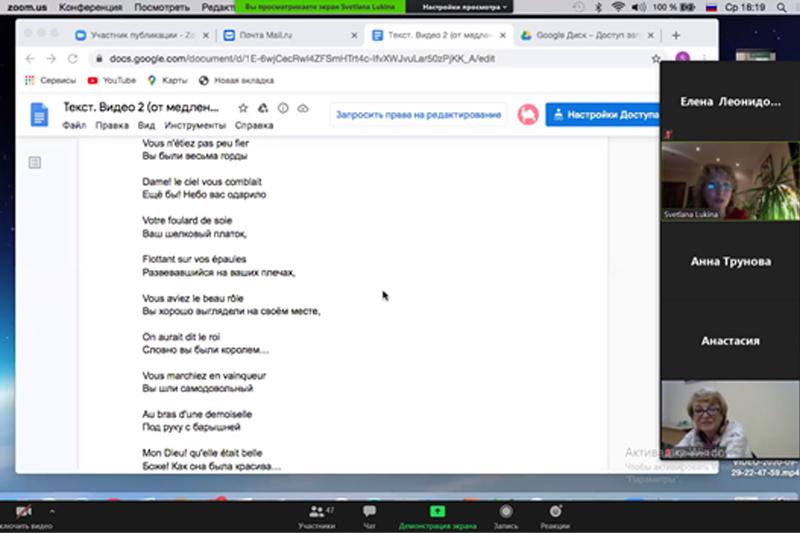Click the Google Docs home logo
This screenshot has height=533, width=800.
(39, 115)
